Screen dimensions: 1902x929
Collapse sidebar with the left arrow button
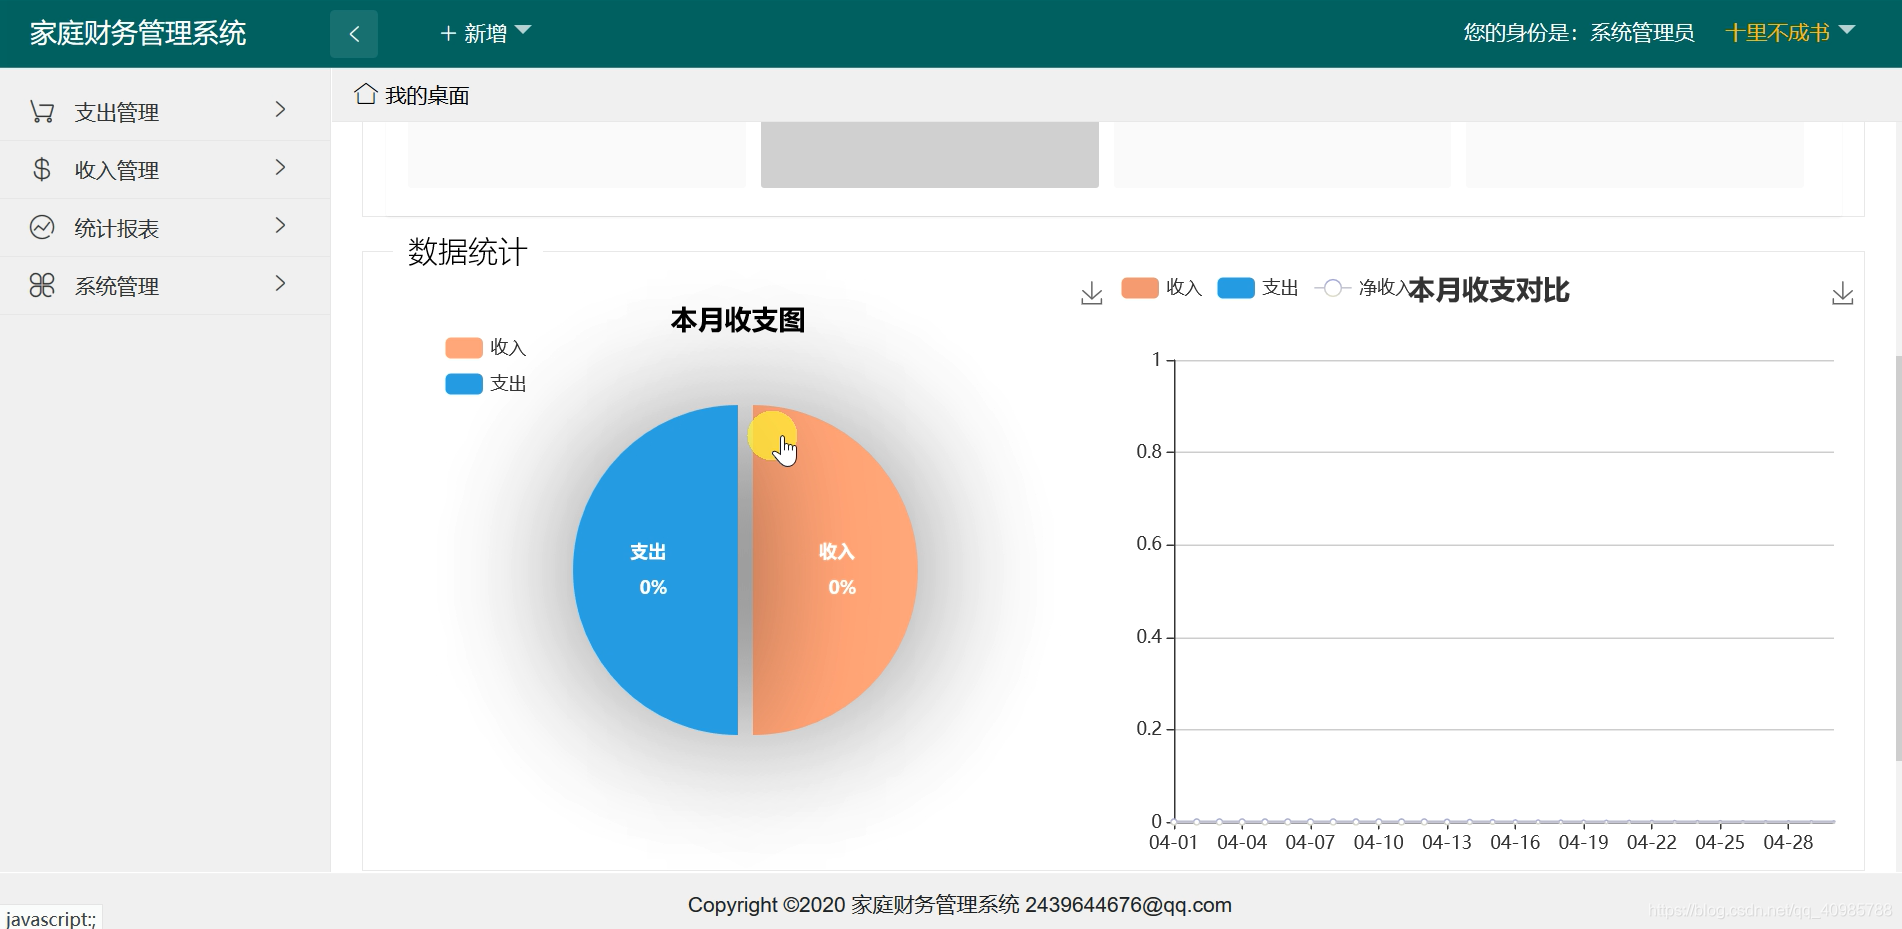(x=354, y=34)
